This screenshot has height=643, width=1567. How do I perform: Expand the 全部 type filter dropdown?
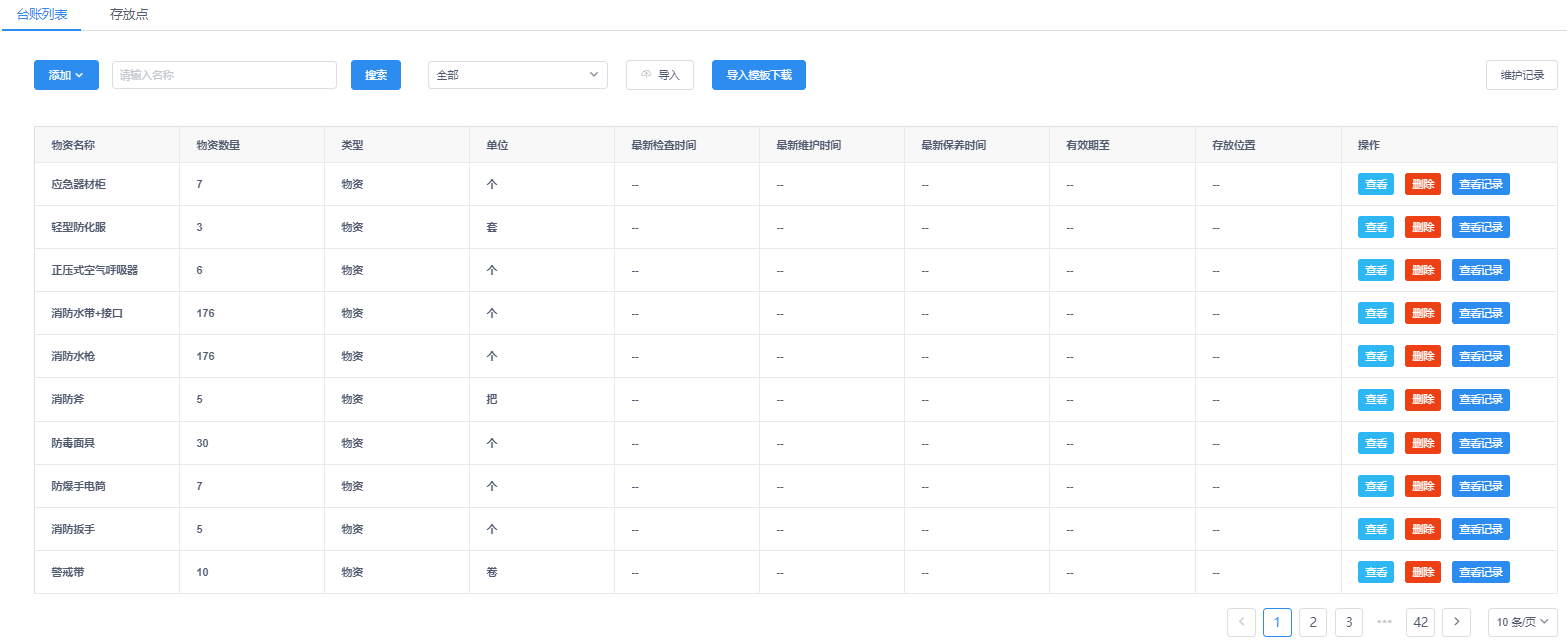tap(517, 75)
